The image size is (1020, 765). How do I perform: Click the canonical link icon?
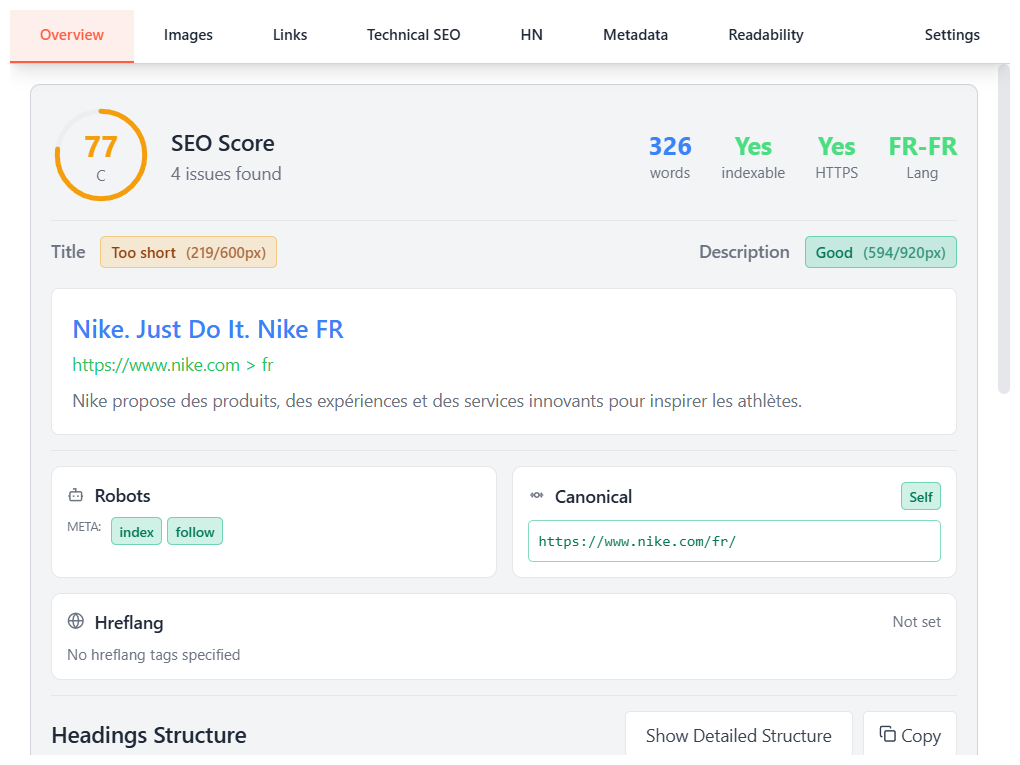536,496
